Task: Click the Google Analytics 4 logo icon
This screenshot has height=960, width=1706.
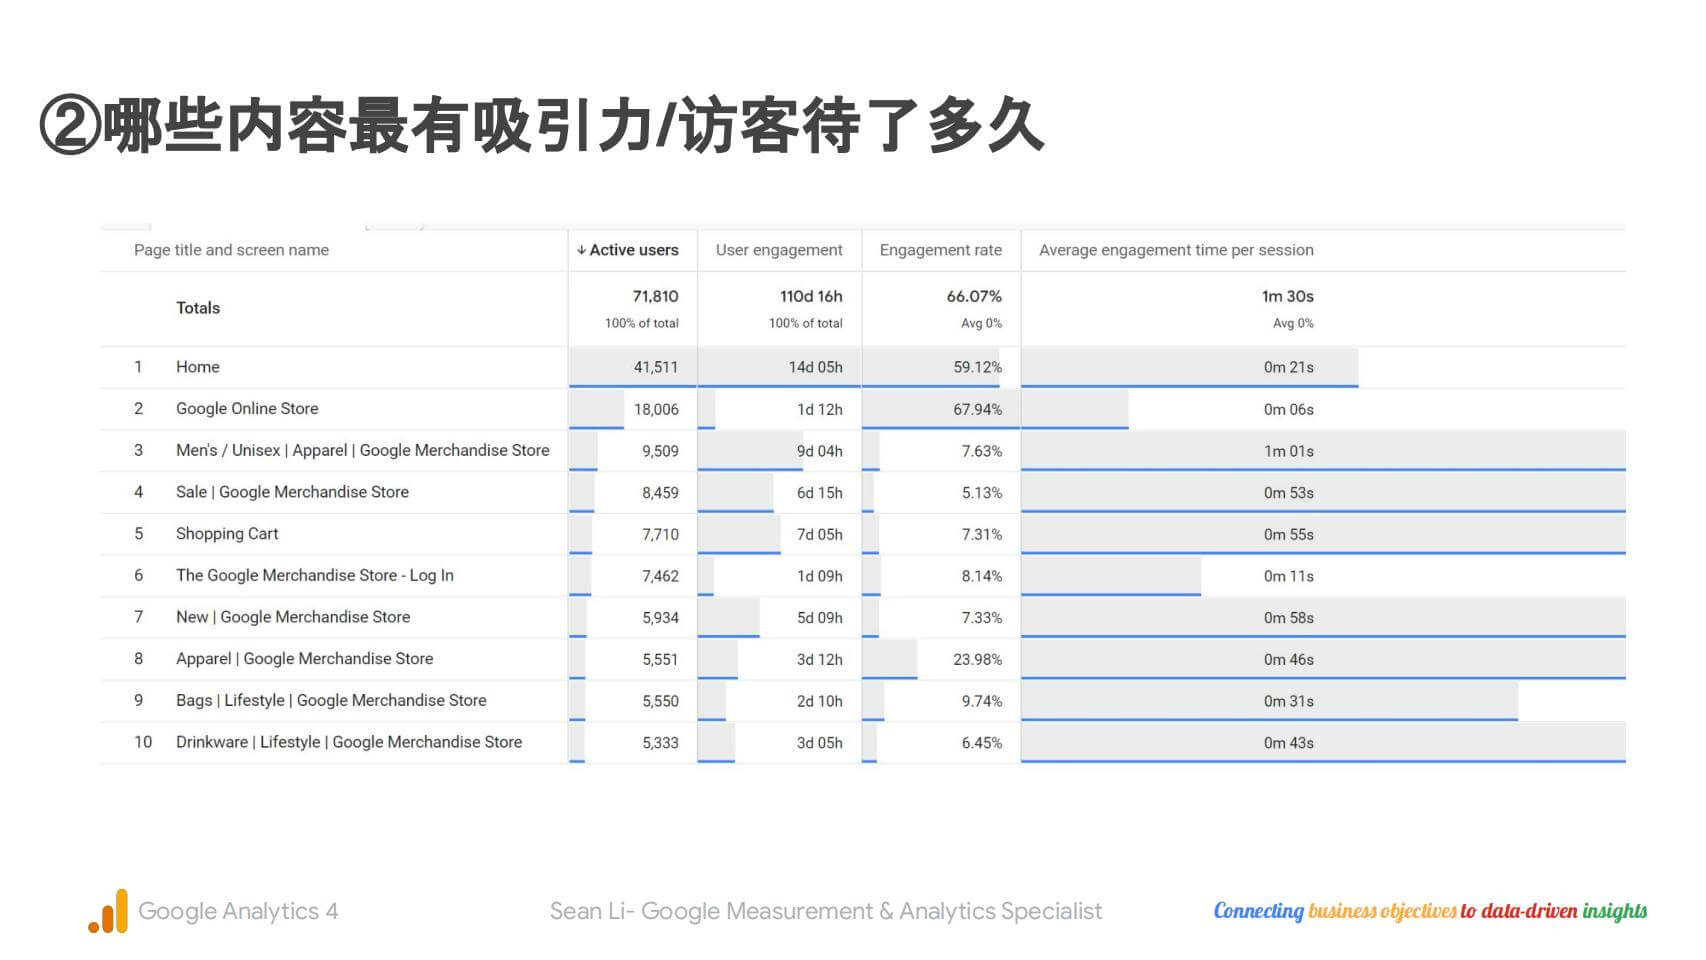Action: [108, 911]
